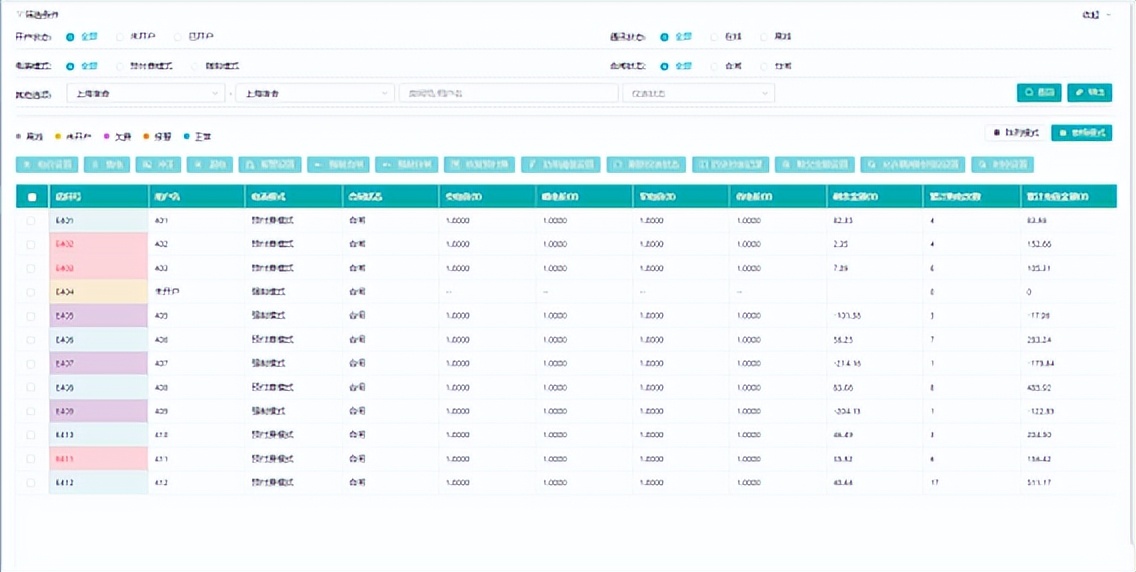Click the fifth toolbar button with bell icon

tap(272, 164)
